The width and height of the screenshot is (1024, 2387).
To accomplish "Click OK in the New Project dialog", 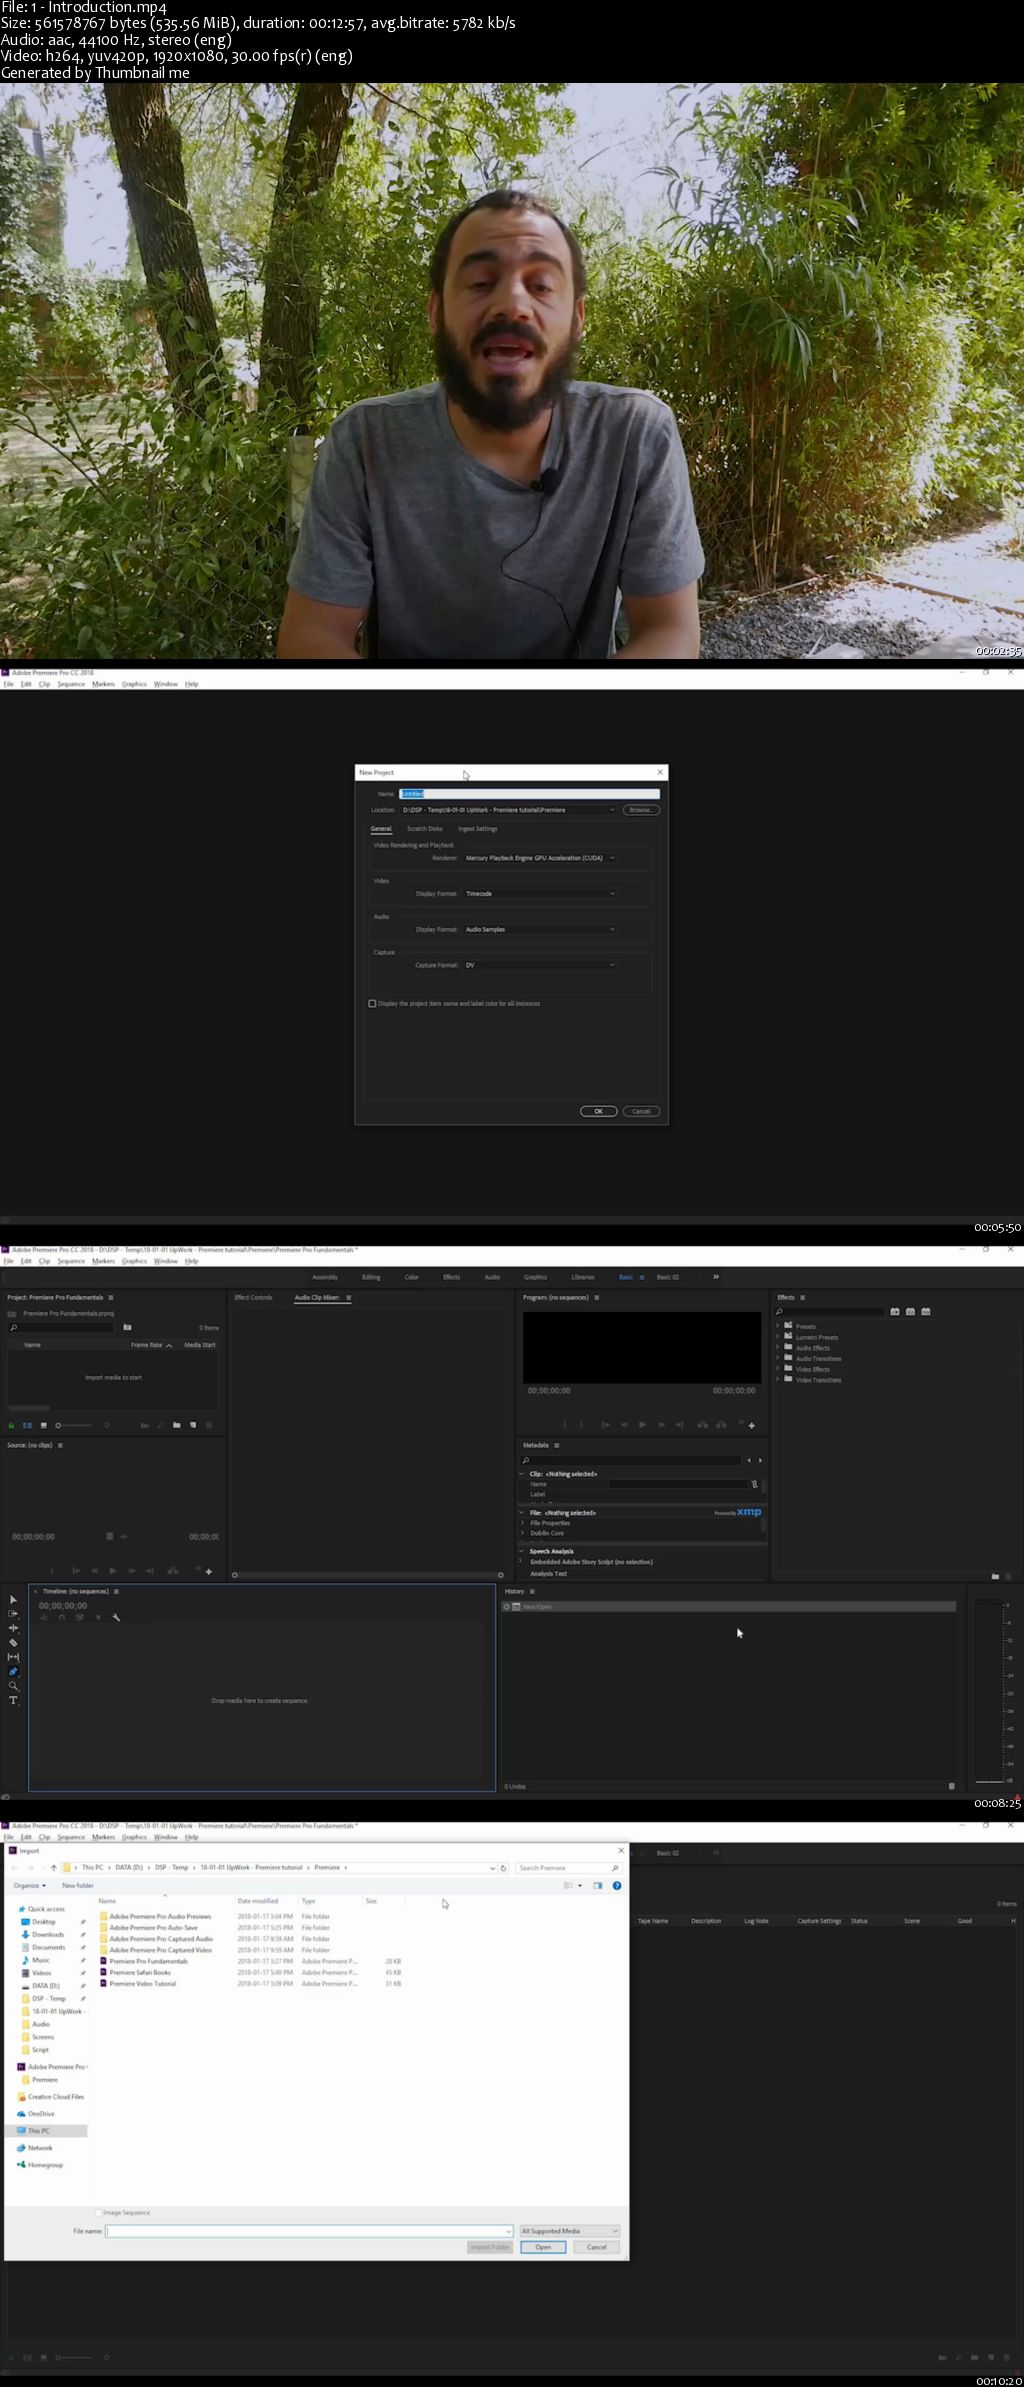I will tap(599, 1111).
